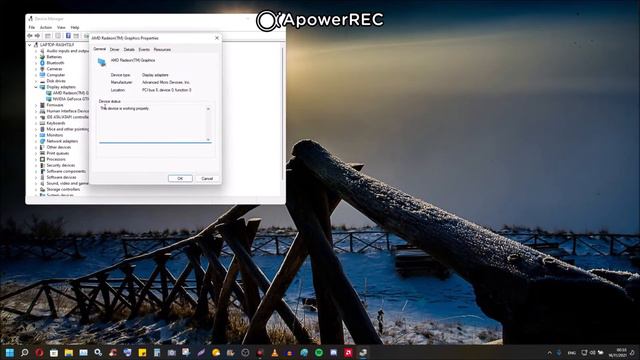
Task: Click the ENG language indicator
Action: click(x=572, y=353)
